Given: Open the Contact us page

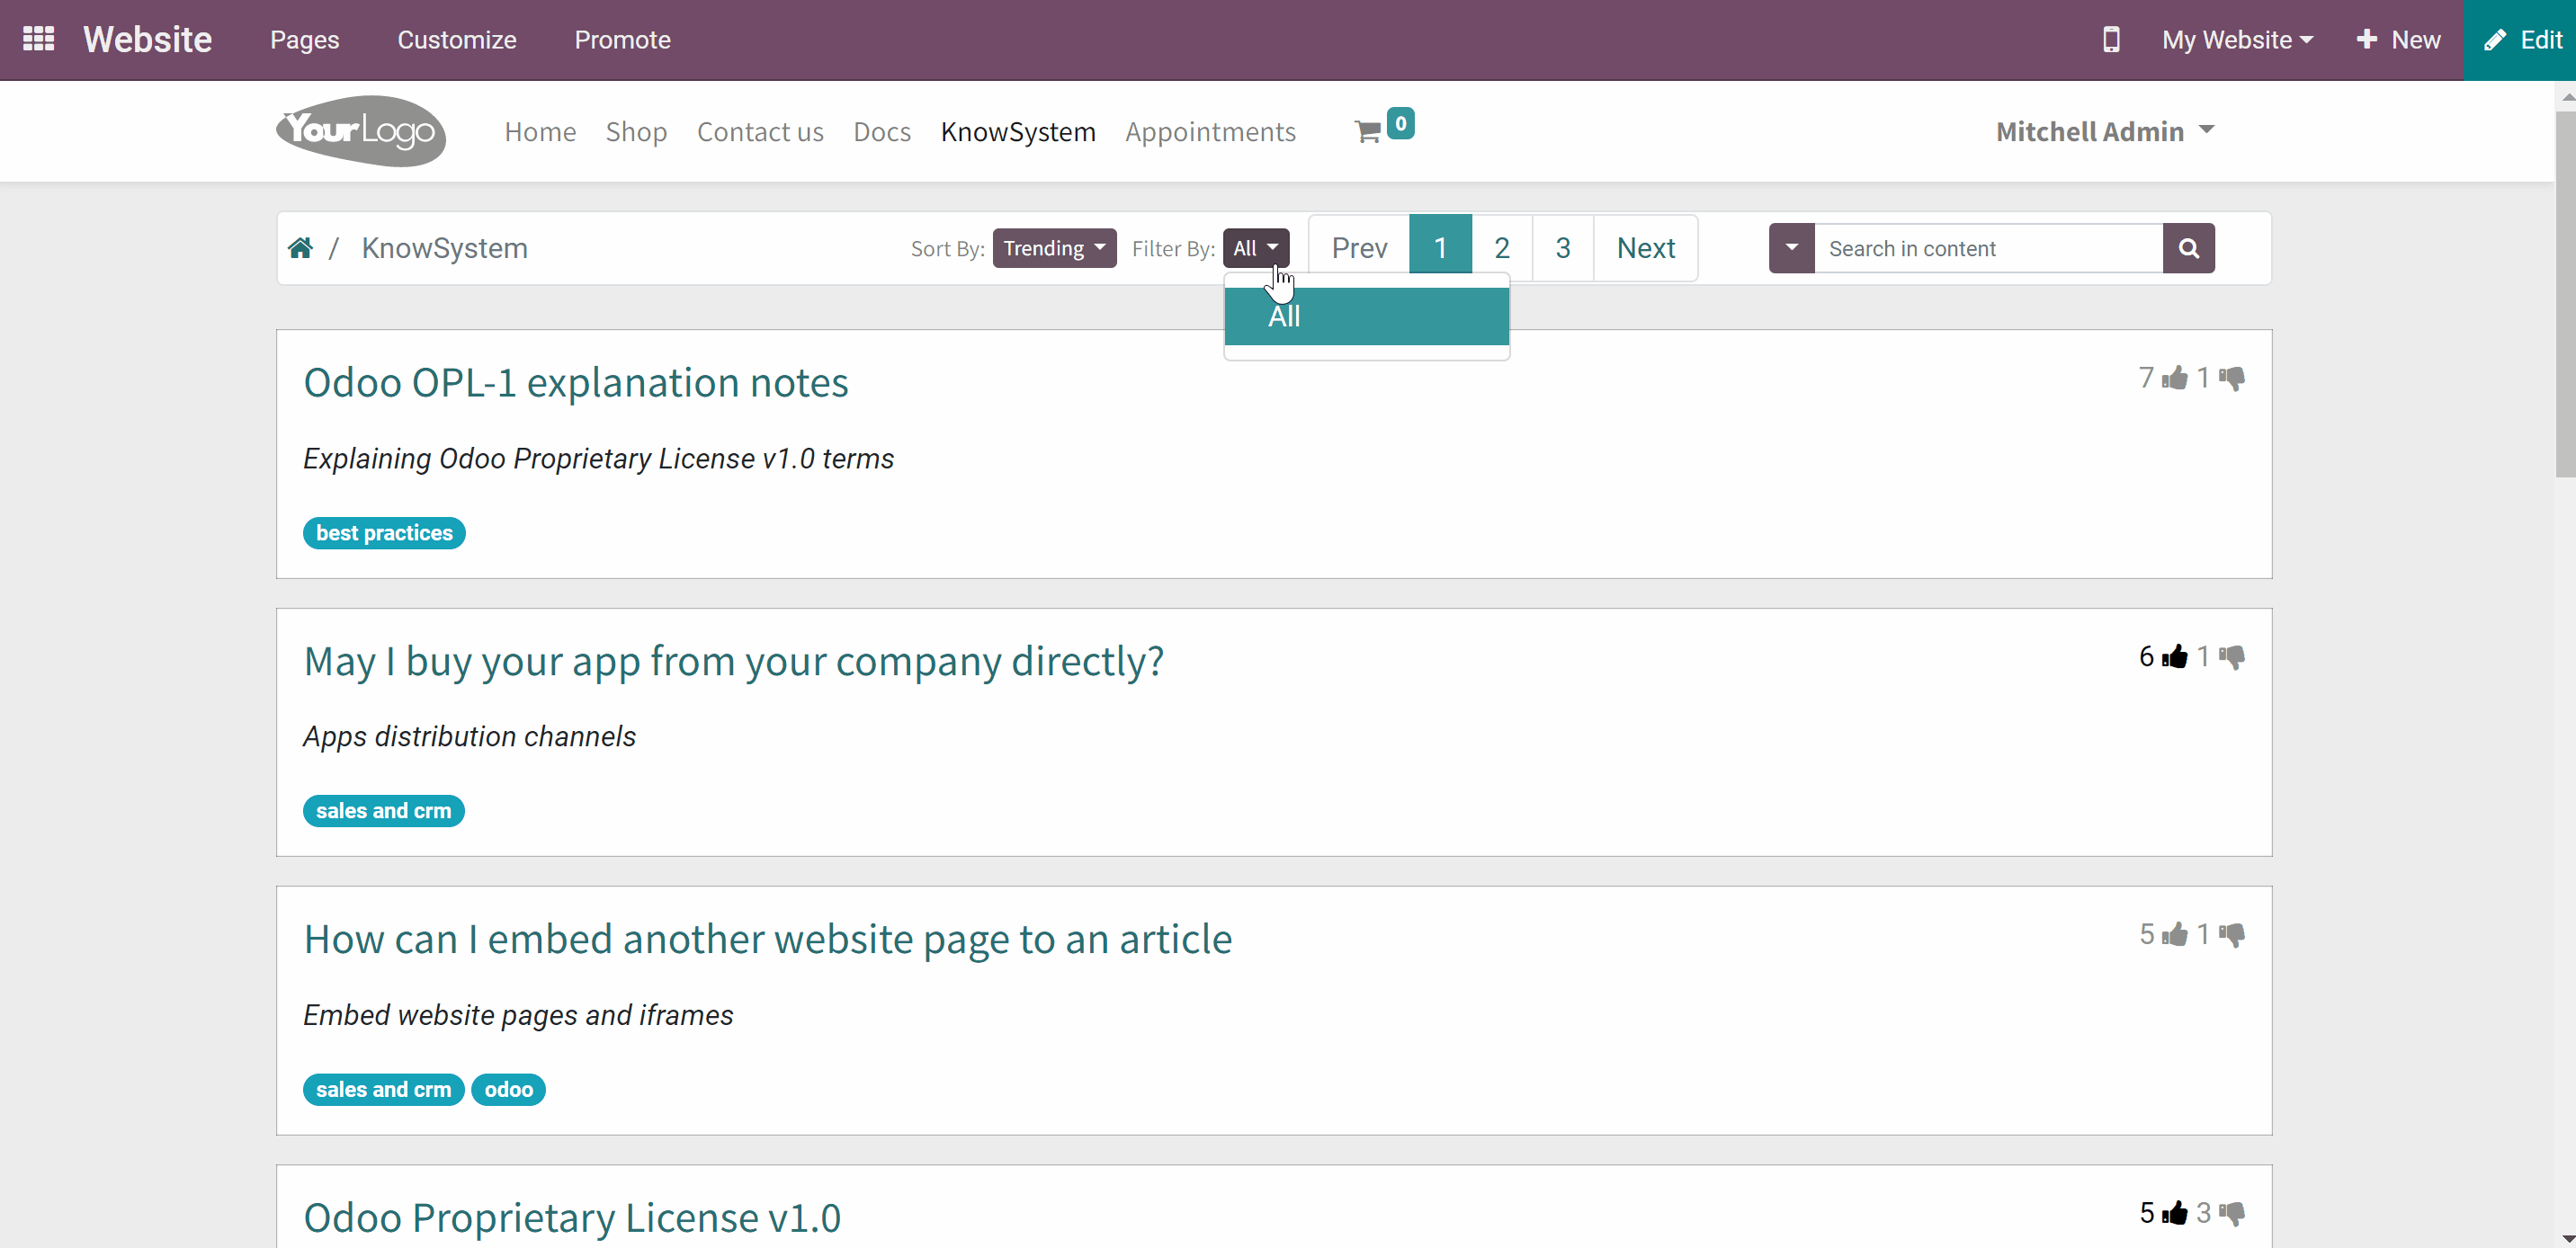Looking at the screenshot, I should [760, 132].
